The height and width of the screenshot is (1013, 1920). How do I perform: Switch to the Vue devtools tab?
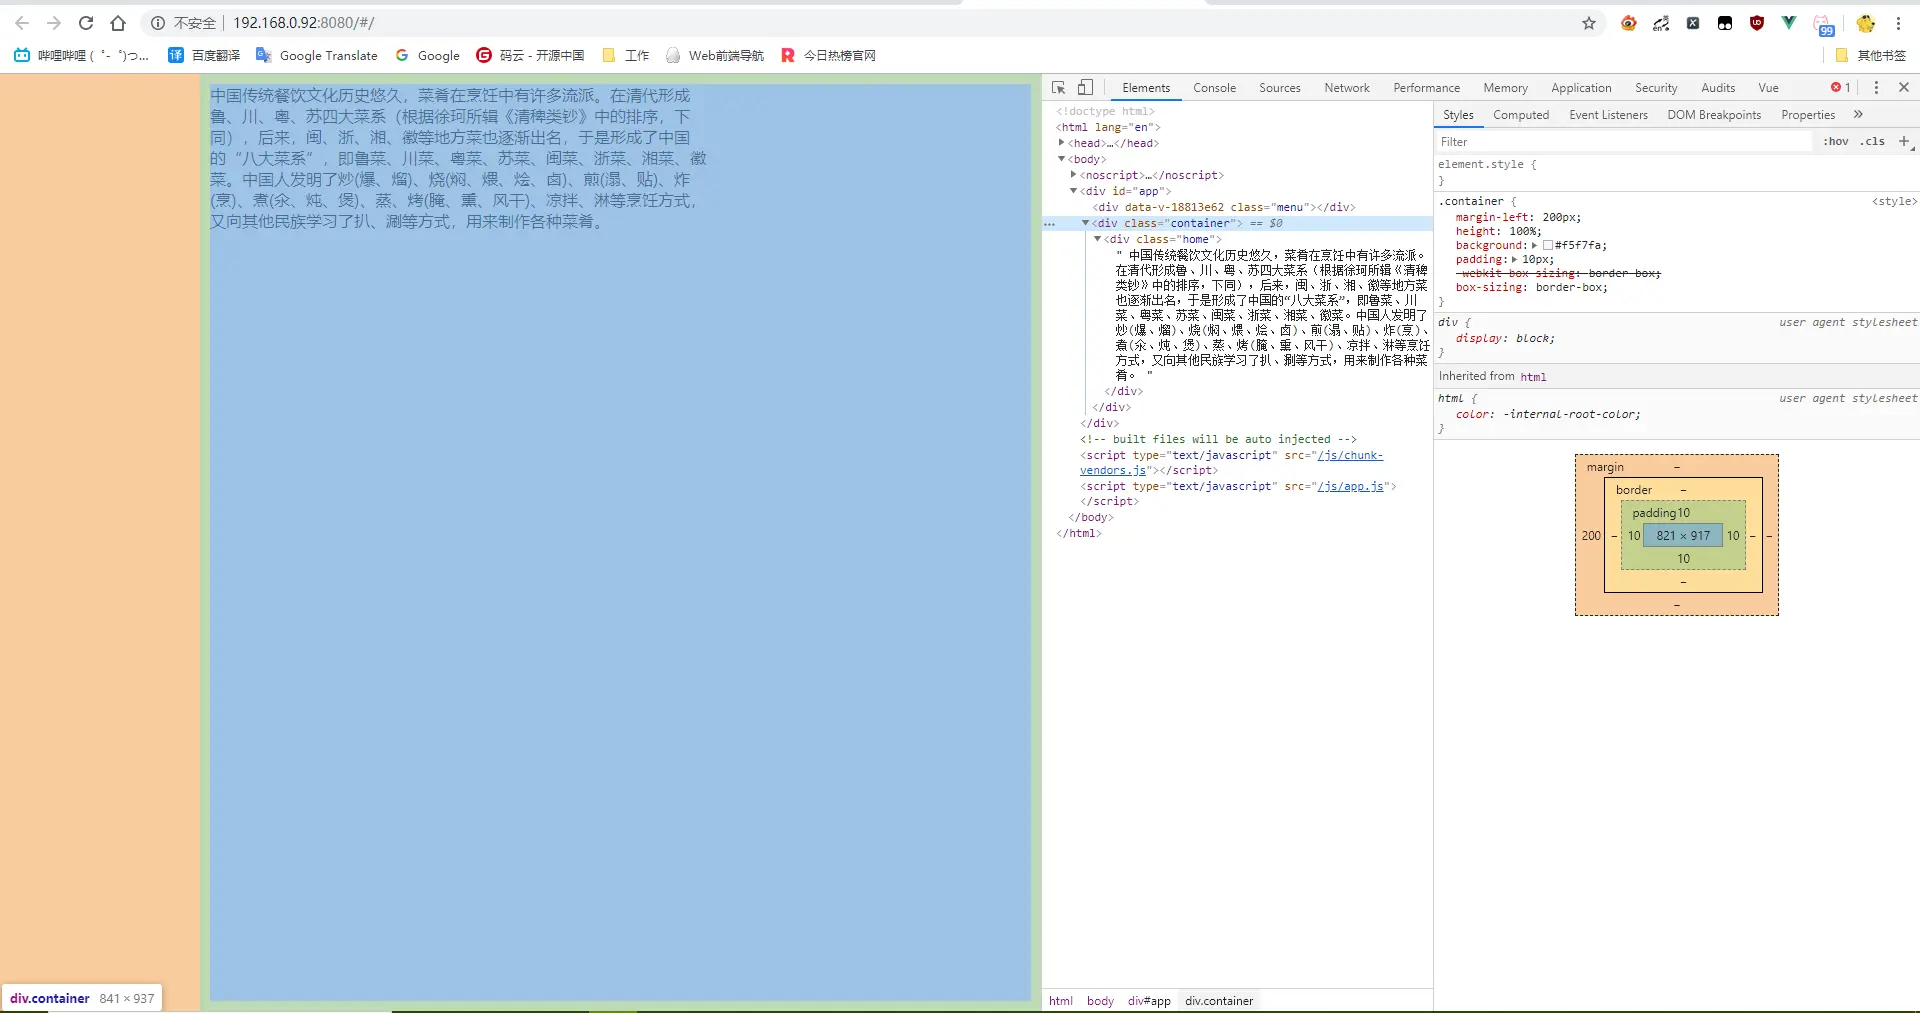[1769, 88]
